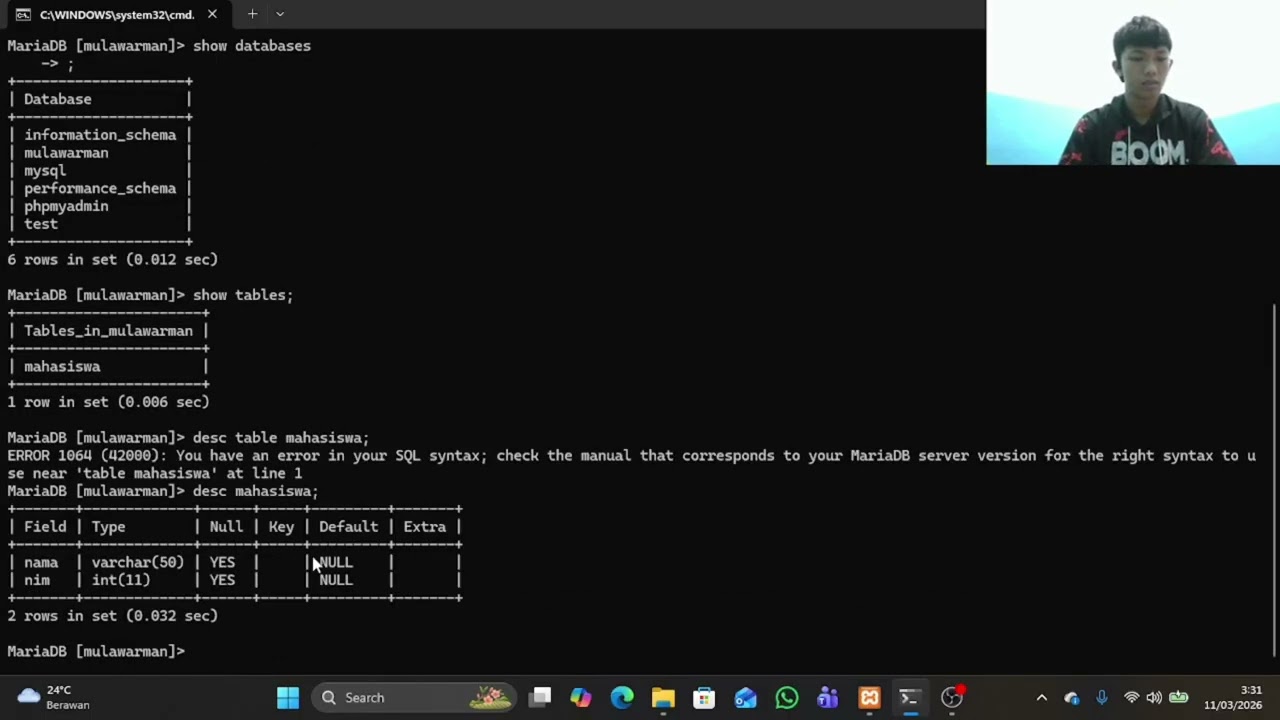
Task: Open OneDrive cloud tray icon
Action: coord(1072,698)
